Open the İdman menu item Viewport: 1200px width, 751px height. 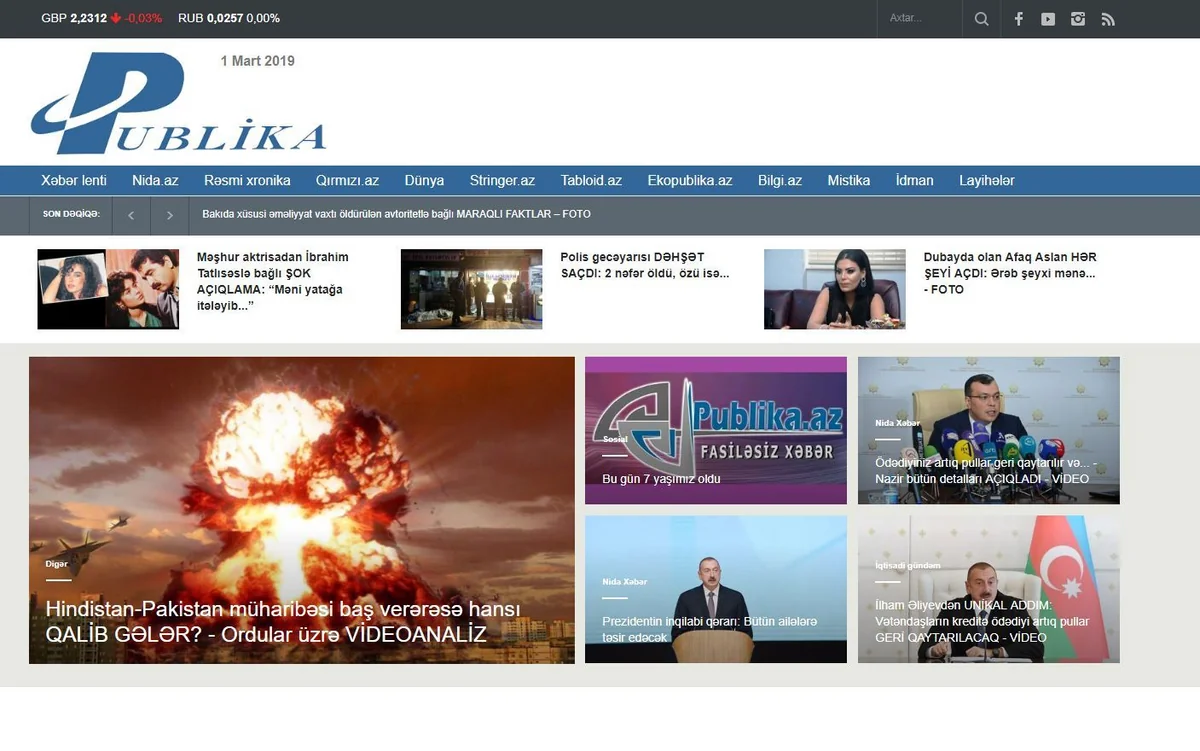click(x=914, y=181)
